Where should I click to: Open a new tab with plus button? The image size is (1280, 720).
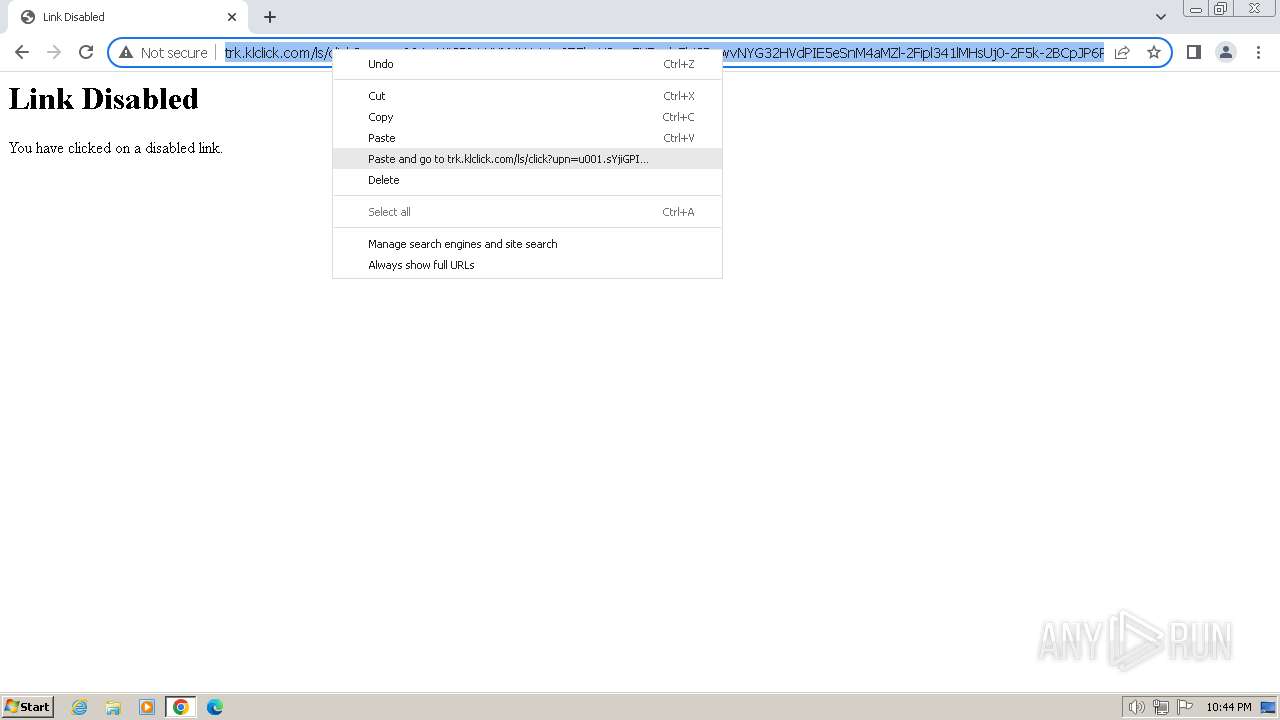(x=270, y=17)
